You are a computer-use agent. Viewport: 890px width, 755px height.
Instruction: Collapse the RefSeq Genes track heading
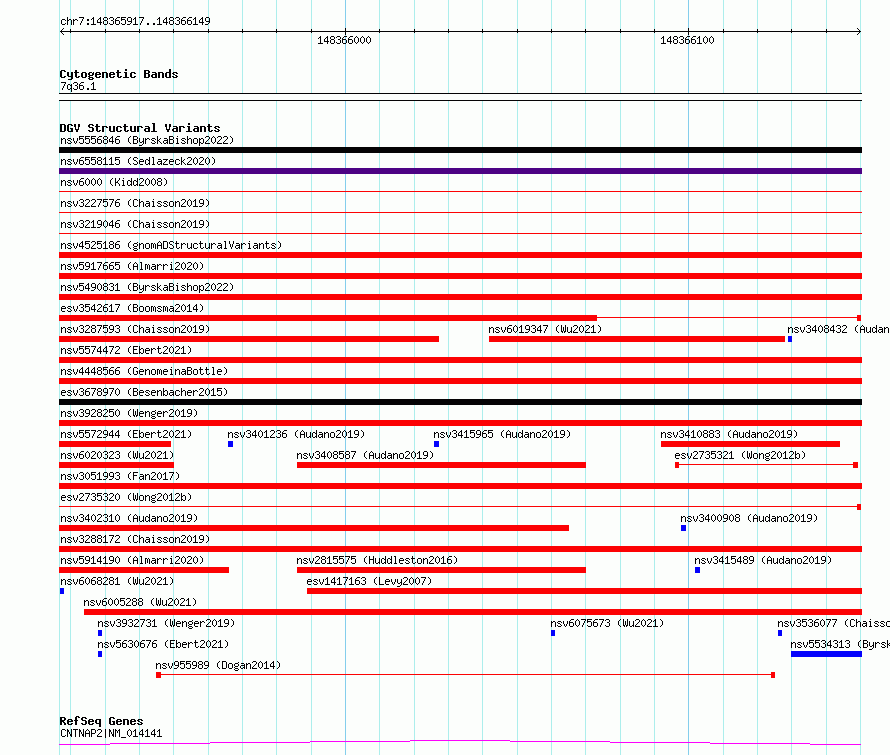click(100, 721)
